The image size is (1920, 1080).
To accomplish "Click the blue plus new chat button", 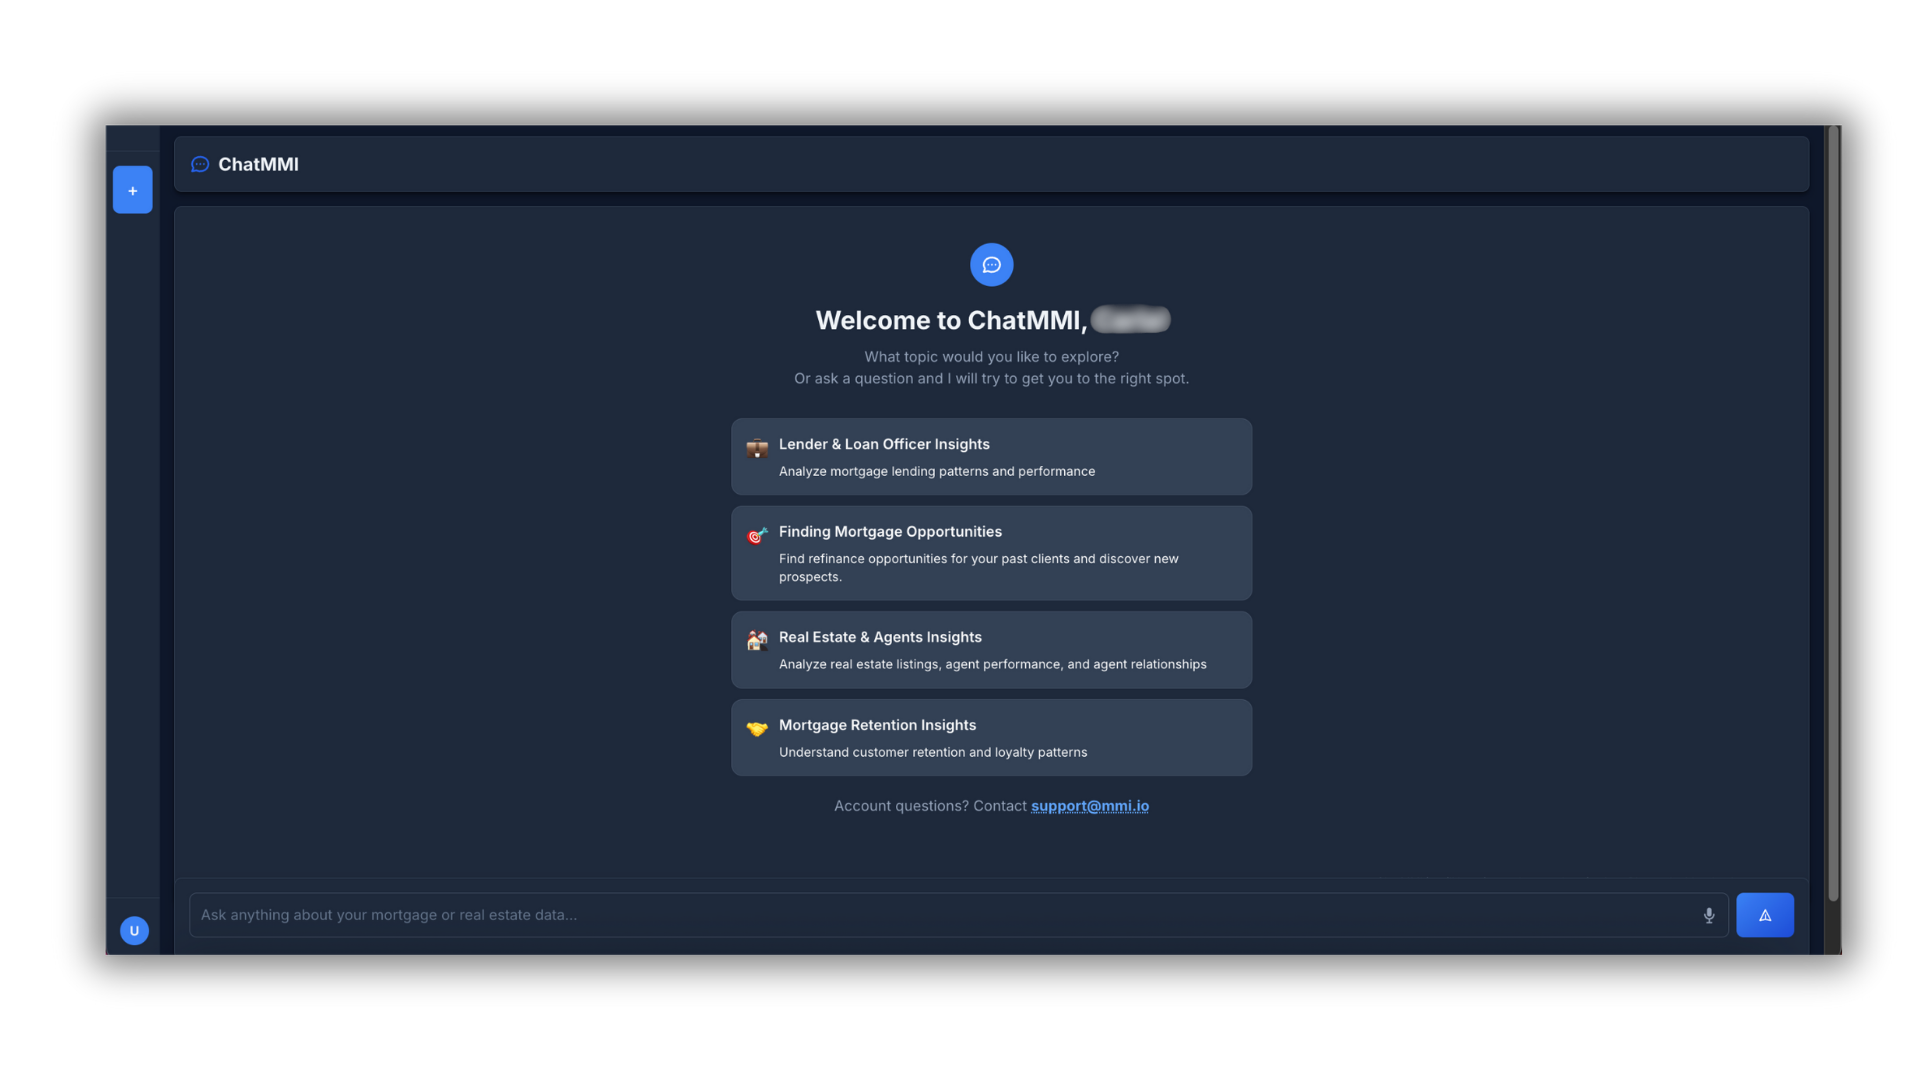I will [132, 190].
